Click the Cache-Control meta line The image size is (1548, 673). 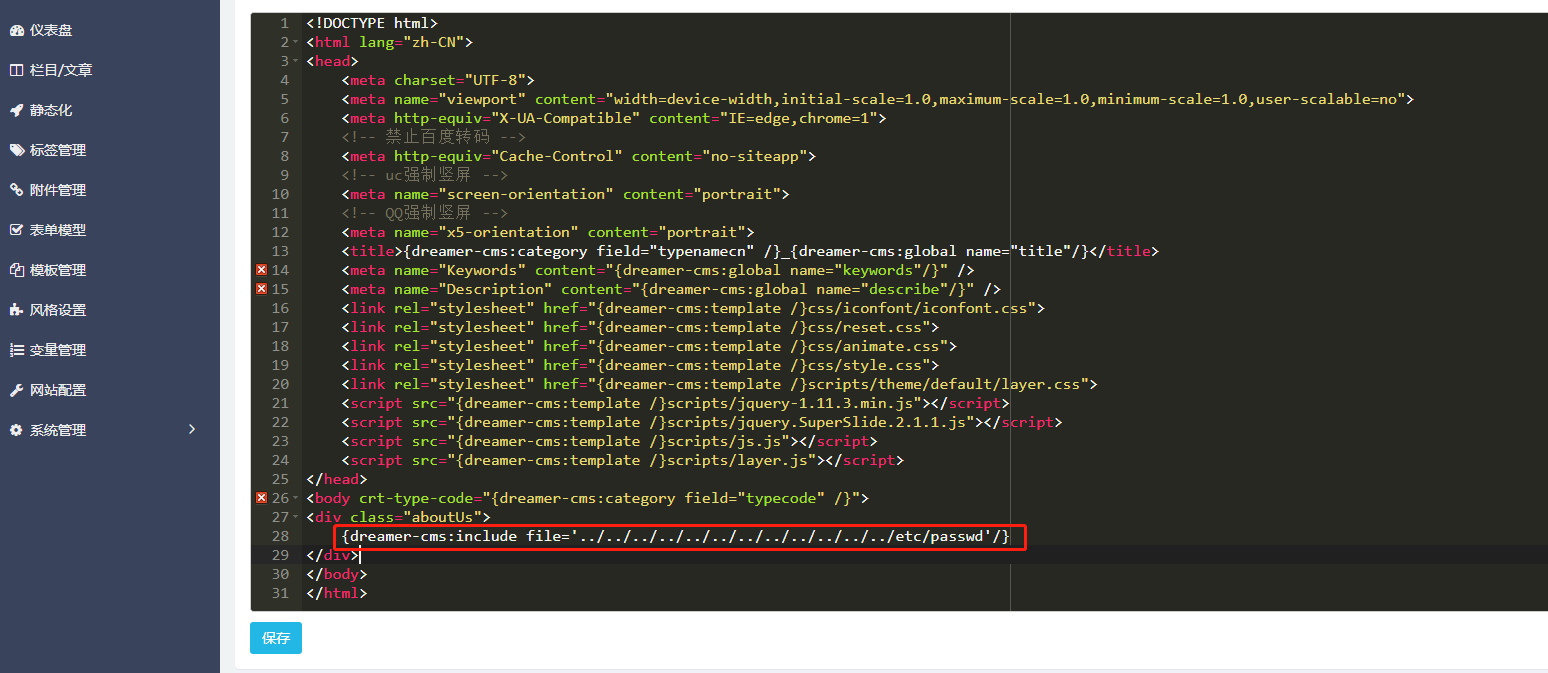coord(579,156)
